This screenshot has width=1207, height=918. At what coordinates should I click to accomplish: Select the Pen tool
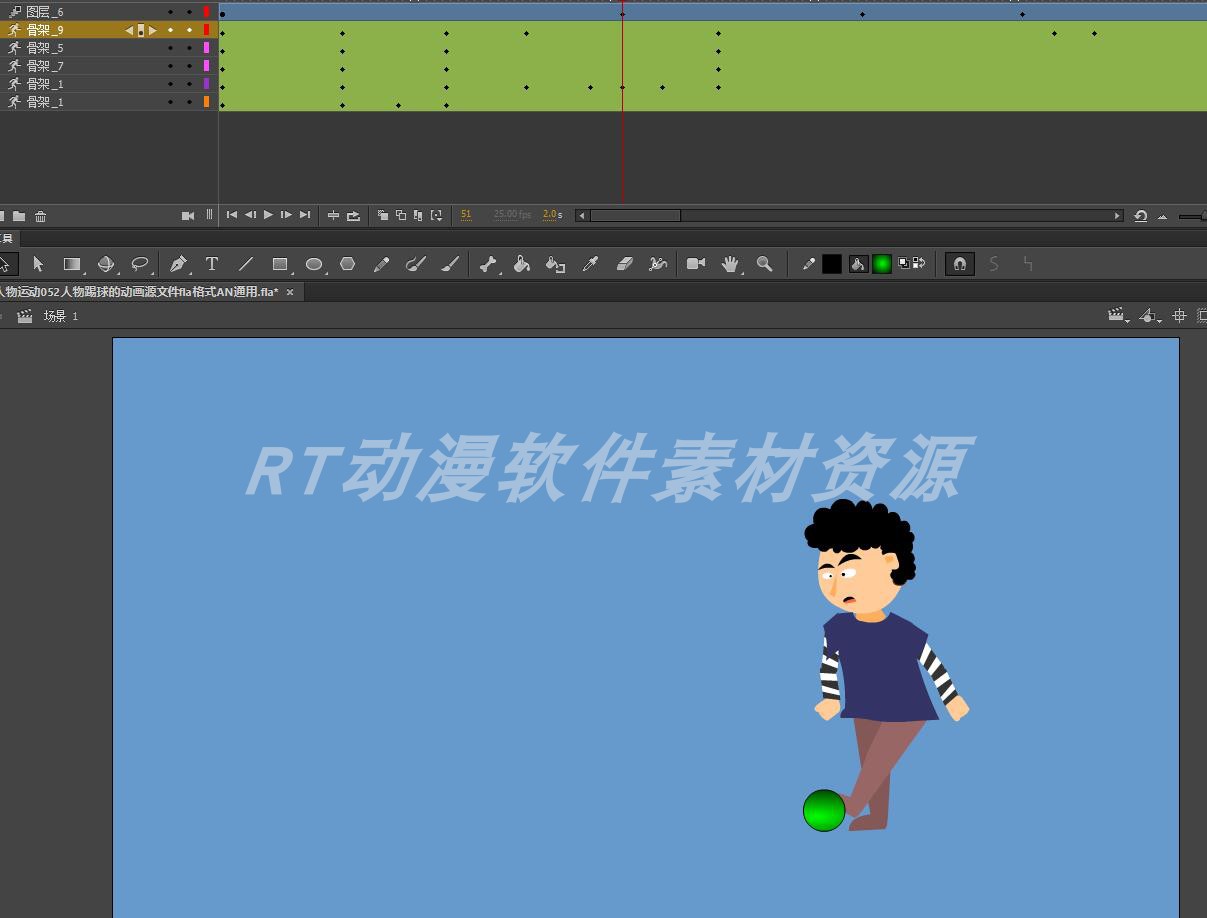click(x=177, y=264)
